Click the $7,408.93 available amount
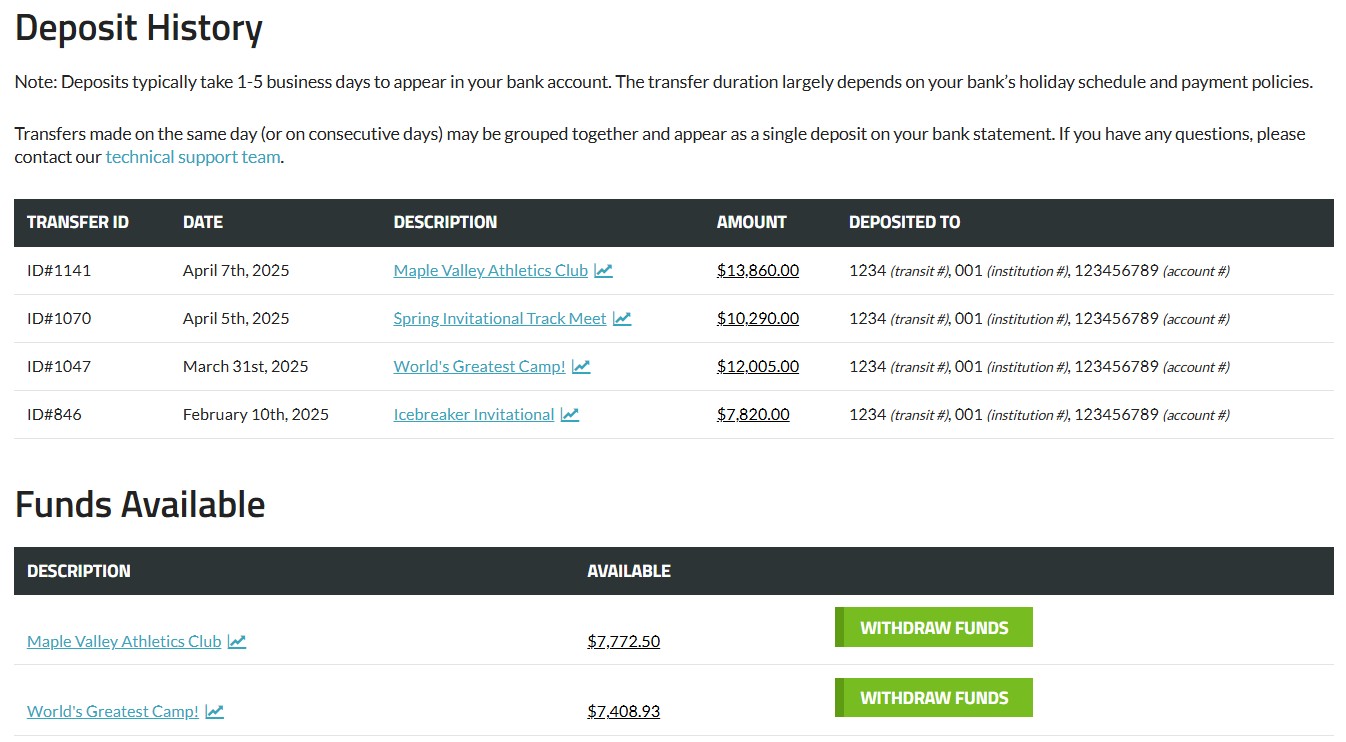 (x=623, y=712)
